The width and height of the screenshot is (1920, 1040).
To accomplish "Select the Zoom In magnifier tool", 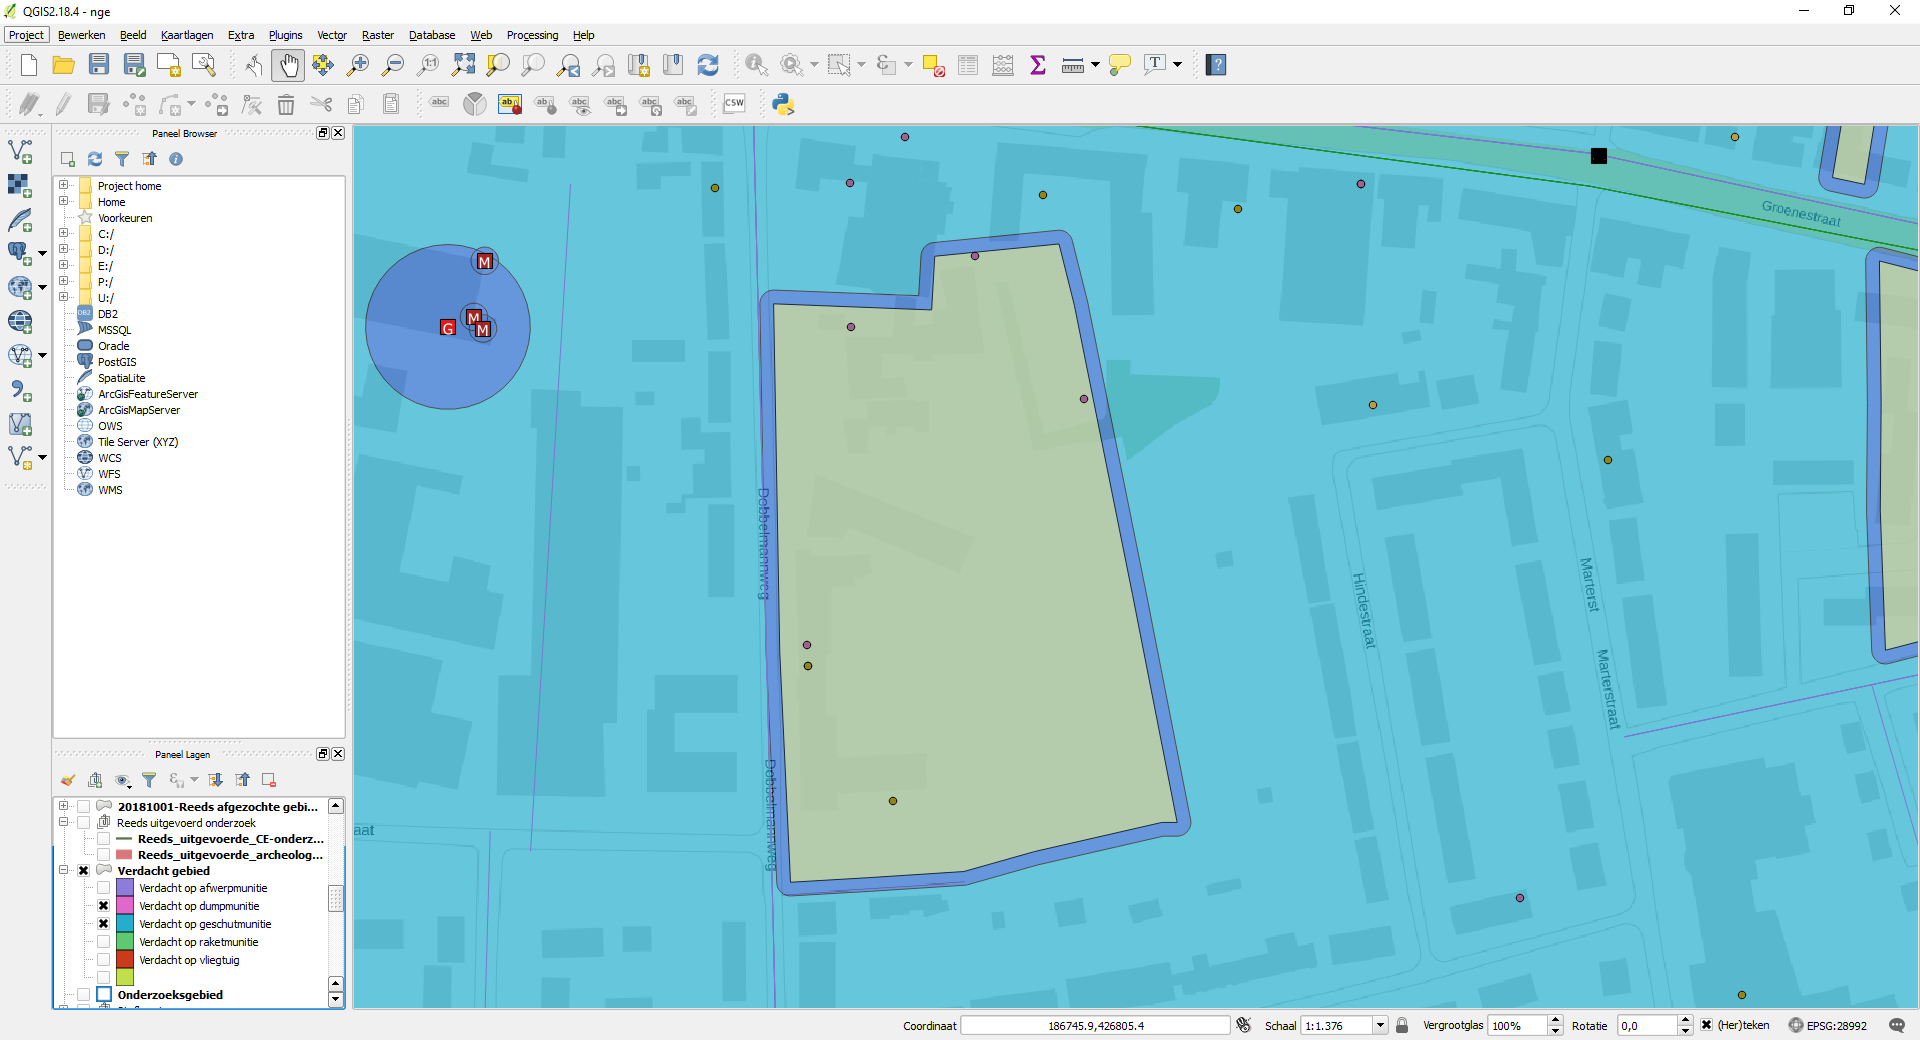I will point(358,65).
